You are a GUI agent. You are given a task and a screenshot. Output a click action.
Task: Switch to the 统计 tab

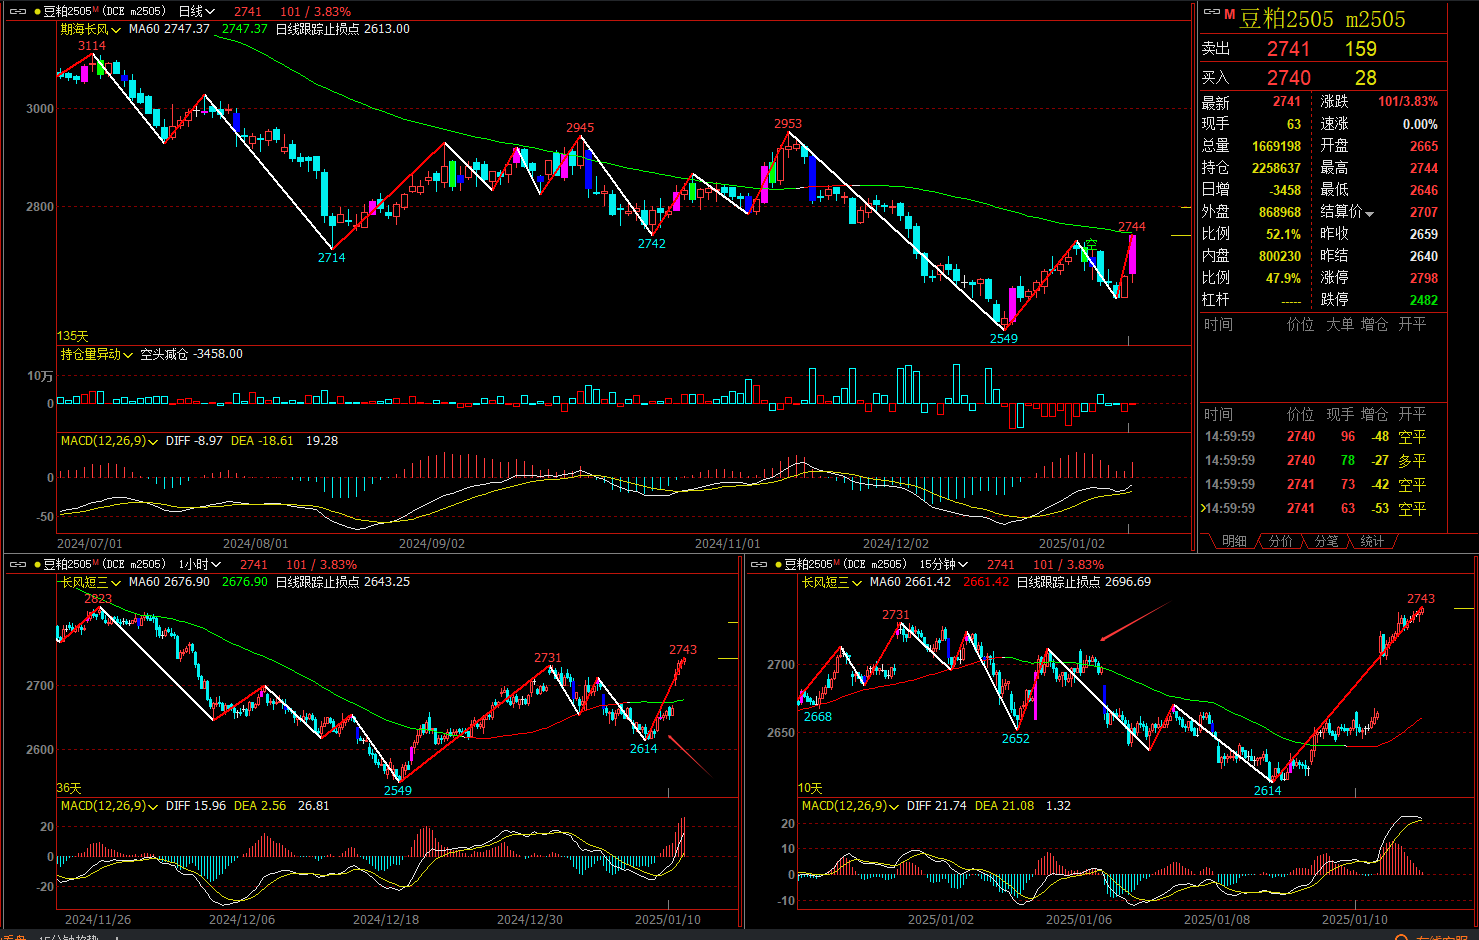coord(1372,541)
